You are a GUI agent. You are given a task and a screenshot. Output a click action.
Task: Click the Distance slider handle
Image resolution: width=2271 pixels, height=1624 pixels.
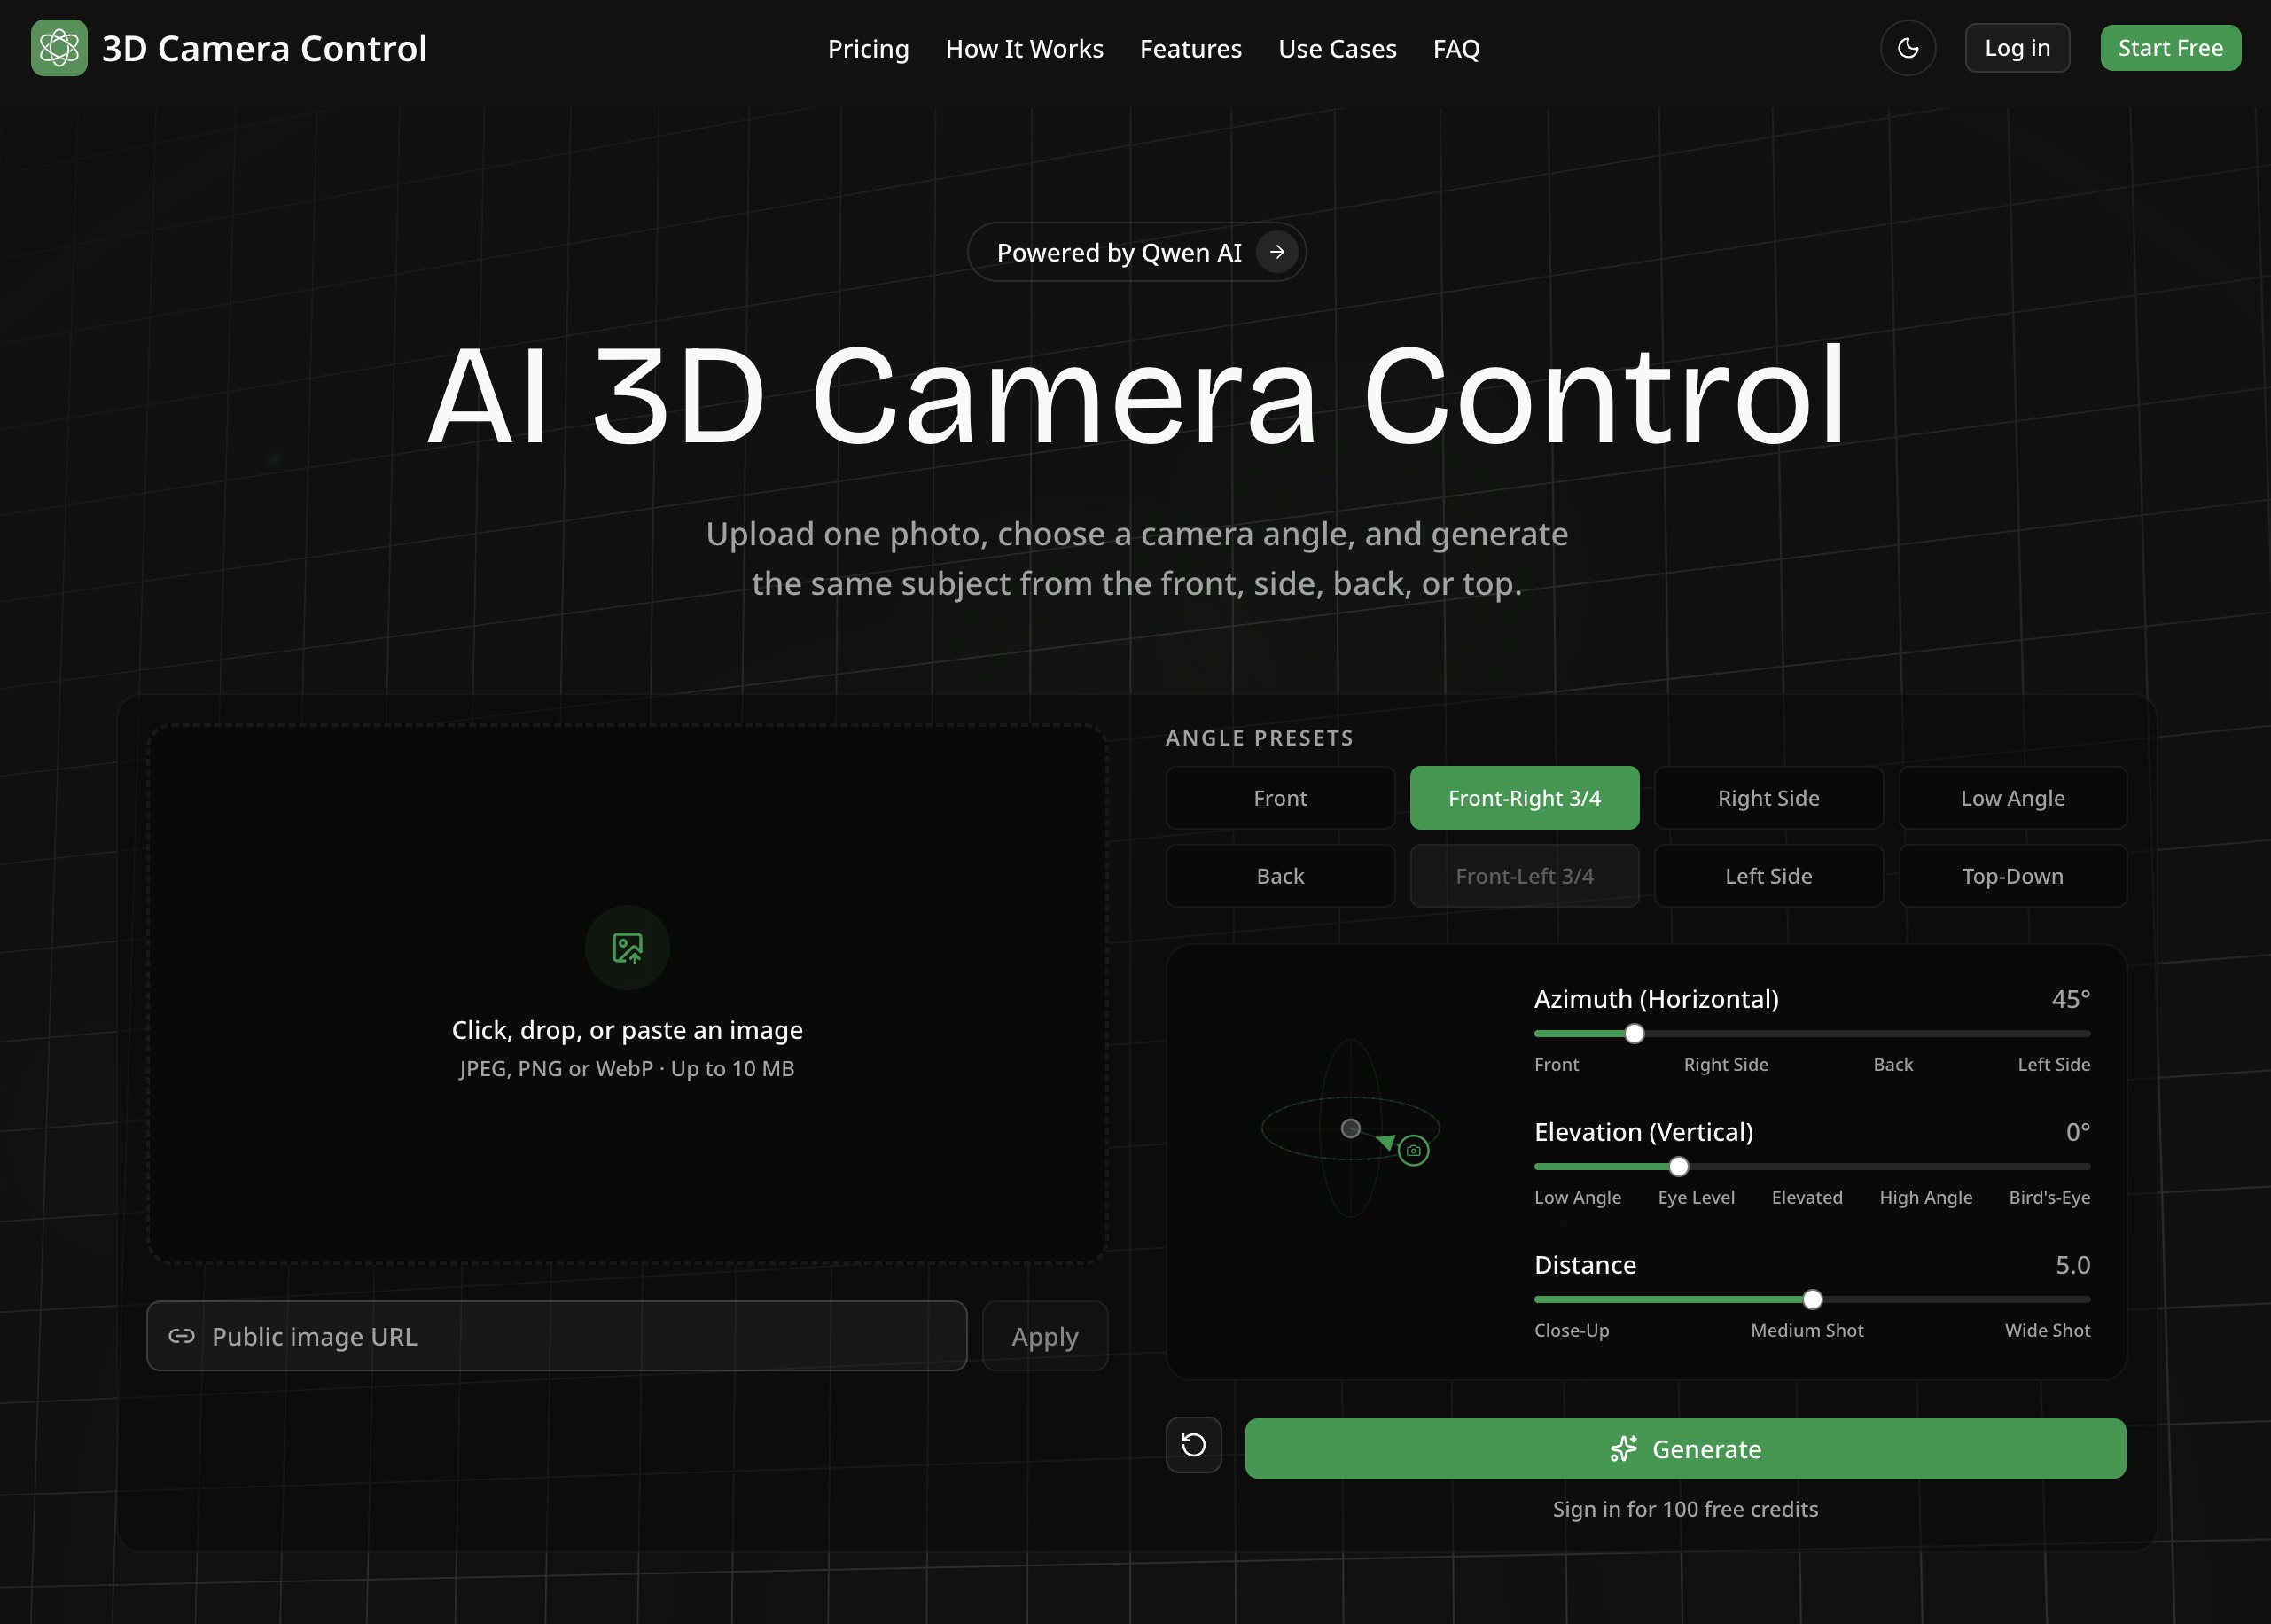tap(1812, 1300)
